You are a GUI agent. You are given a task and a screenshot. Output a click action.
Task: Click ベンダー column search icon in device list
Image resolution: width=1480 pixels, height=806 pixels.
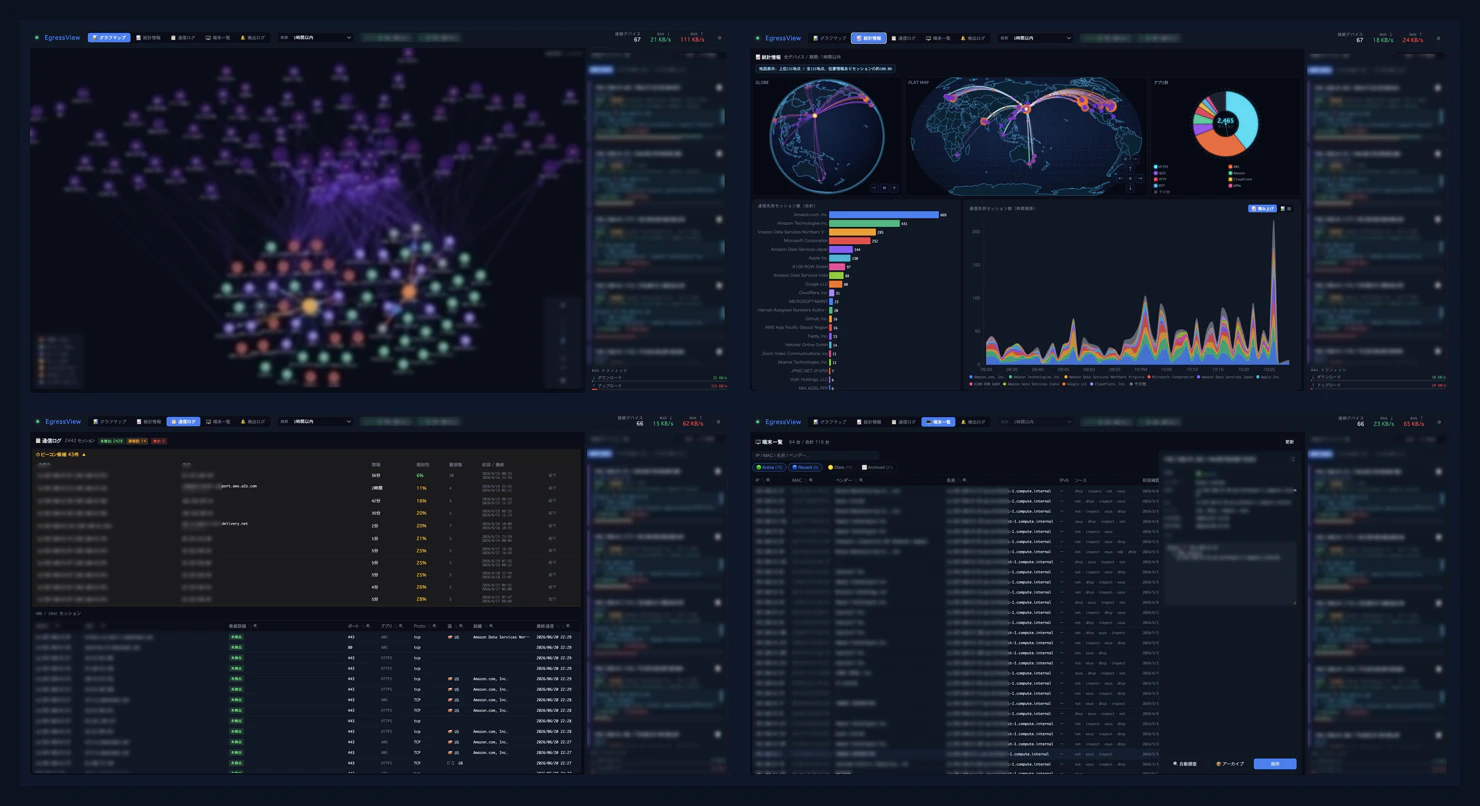861,480
